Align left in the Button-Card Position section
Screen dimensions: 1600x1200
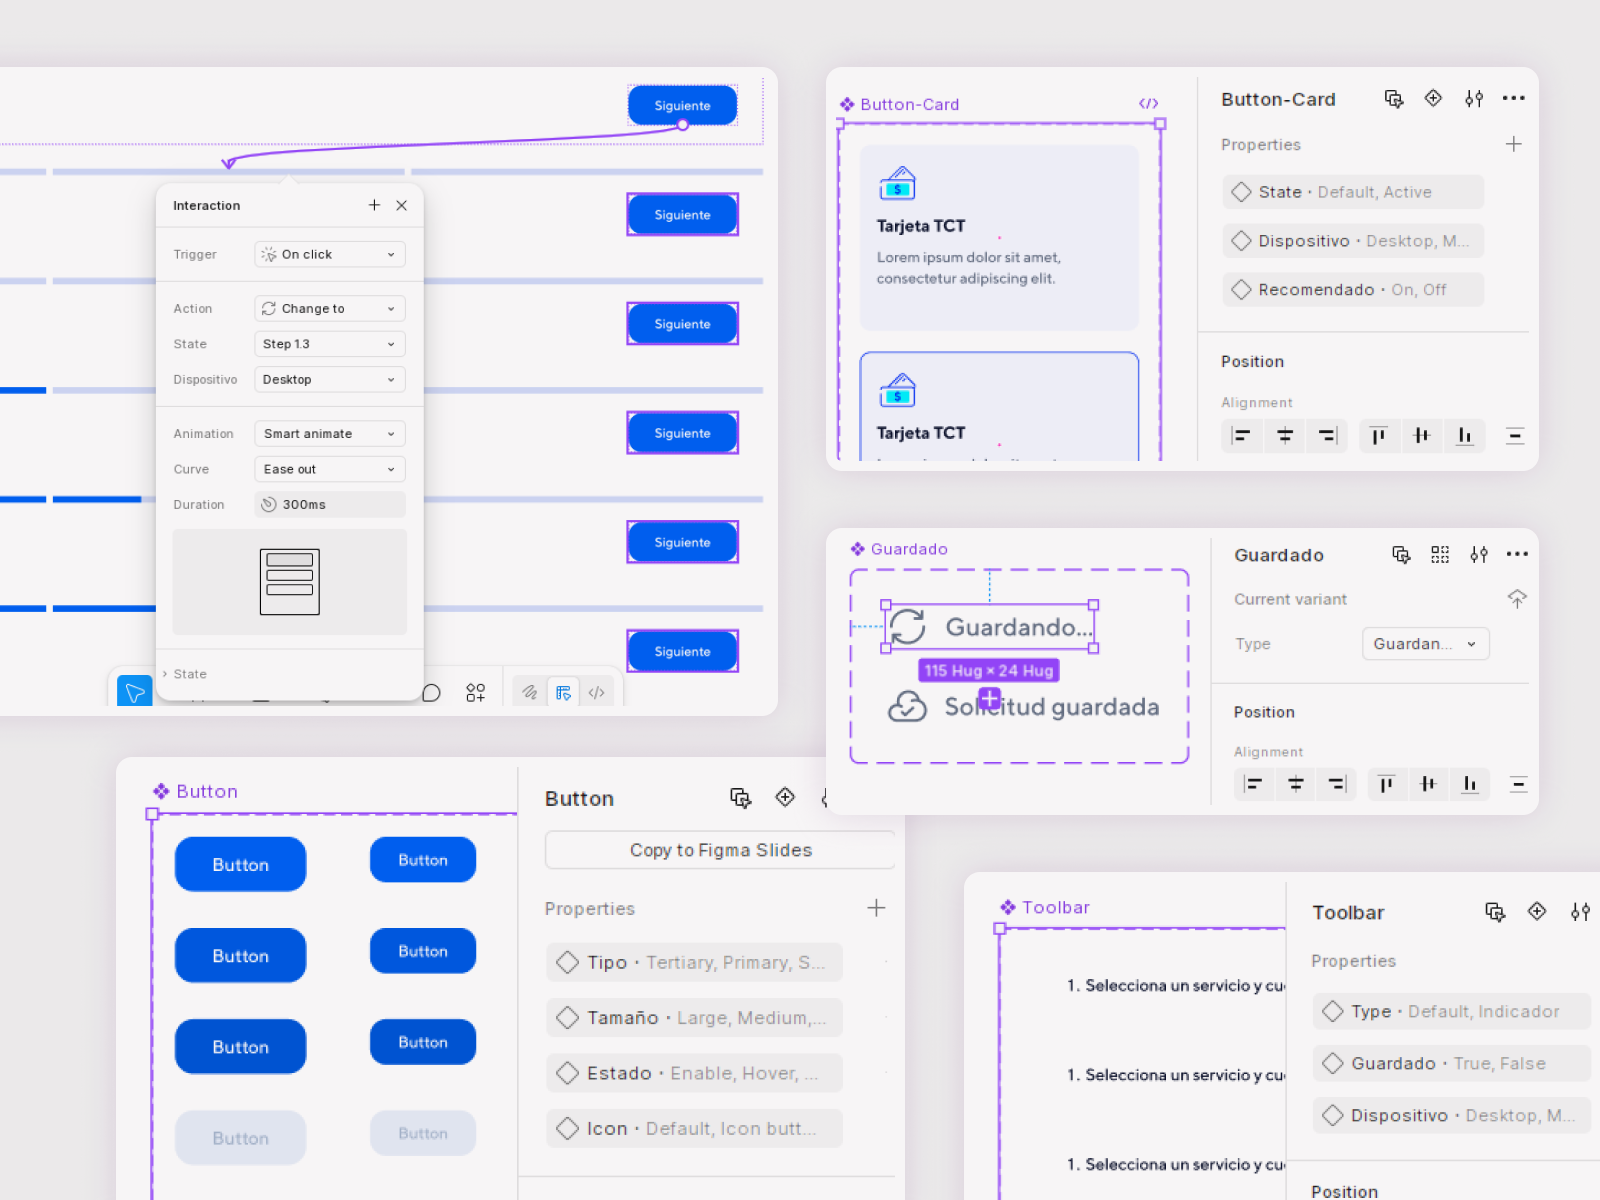(1241, 435)
